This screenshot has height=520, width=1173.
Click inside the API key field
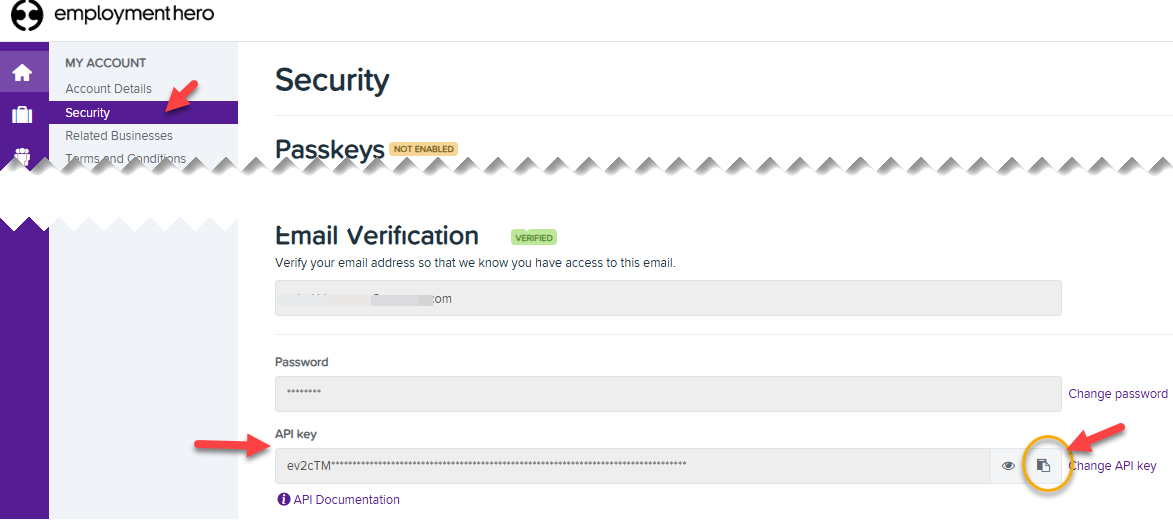632,466
